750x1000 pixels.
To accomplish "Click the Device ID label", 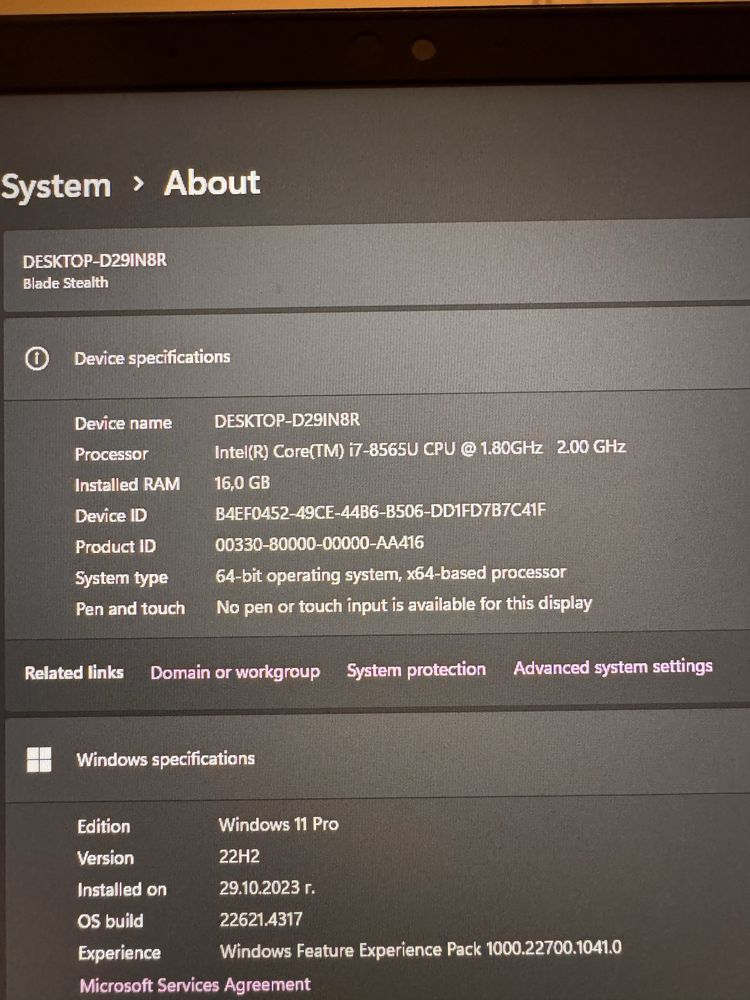I will pos(111,515).
